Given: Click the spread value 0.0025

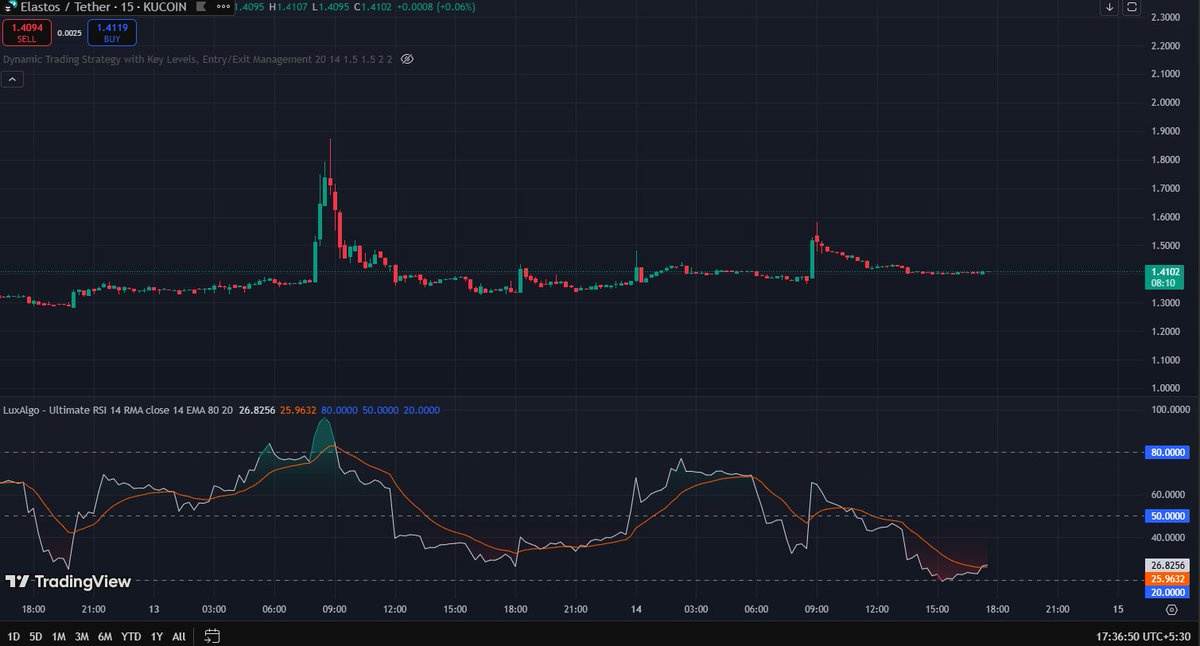Looking at the screenshot, I should 69,33.
